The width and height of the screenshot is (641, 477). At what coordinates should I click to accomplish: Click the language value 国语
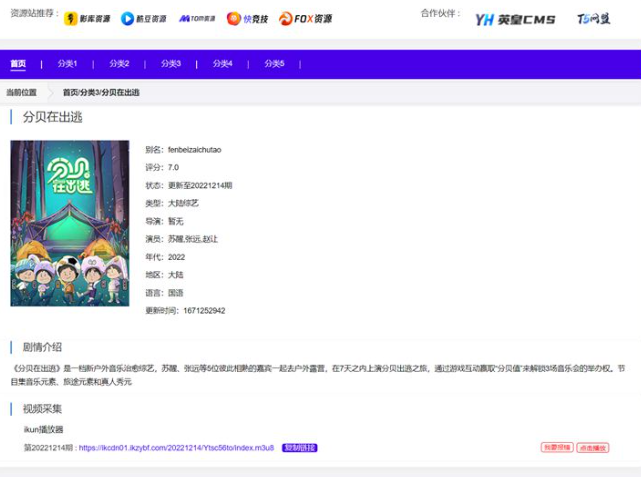tap(176, 293)
